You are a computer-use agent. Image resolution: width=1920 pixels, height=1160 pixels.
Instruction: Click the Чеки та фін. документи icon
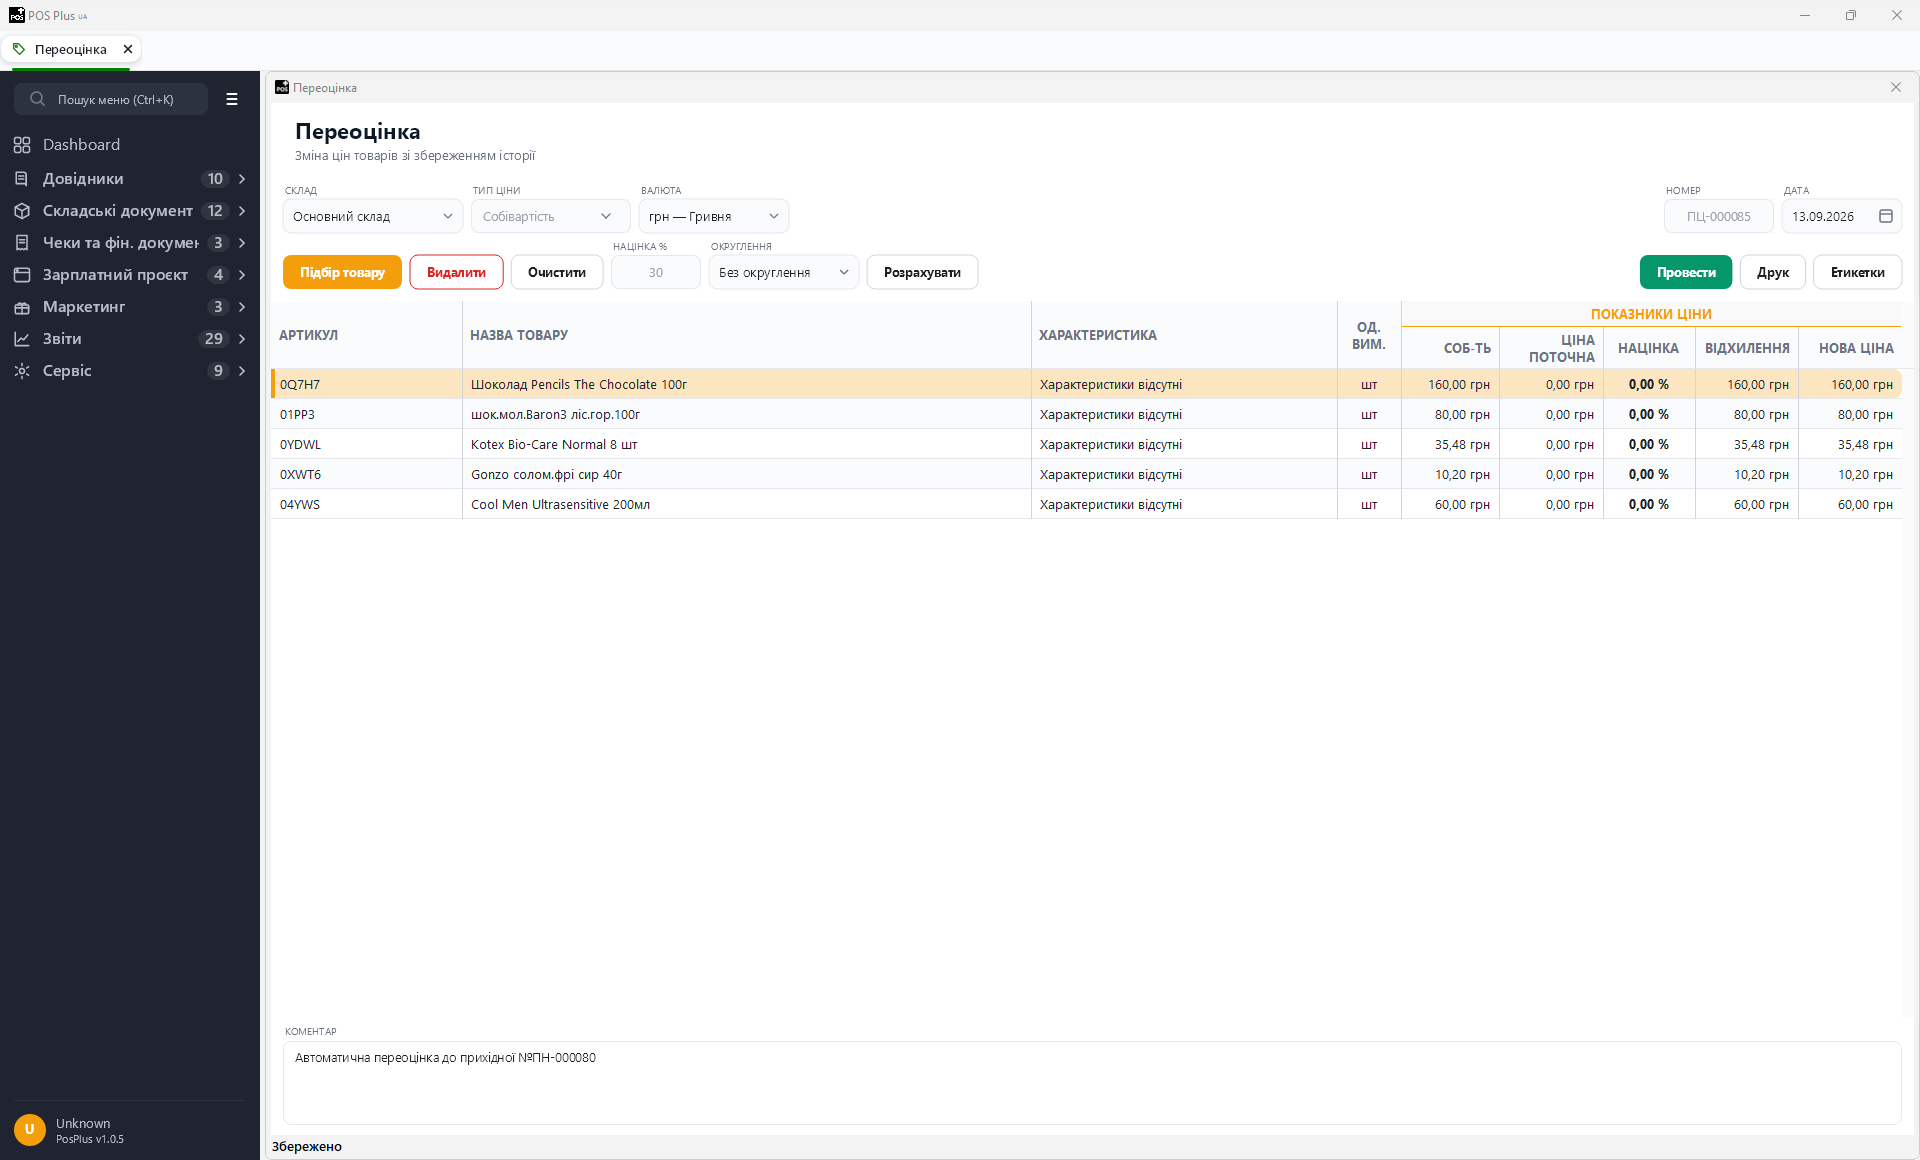[x=22, y=243]
